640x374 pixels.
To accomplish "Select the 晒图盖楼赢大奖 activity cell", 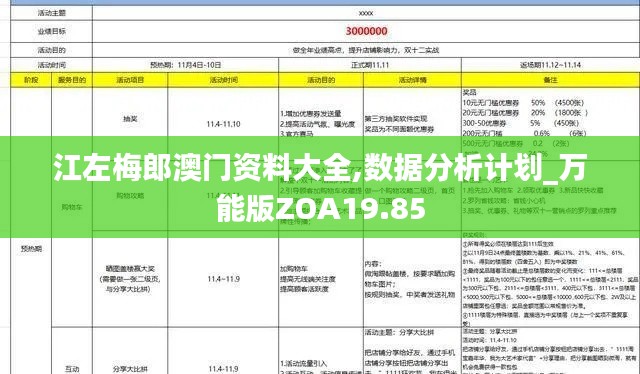I will tap(130, 279).
